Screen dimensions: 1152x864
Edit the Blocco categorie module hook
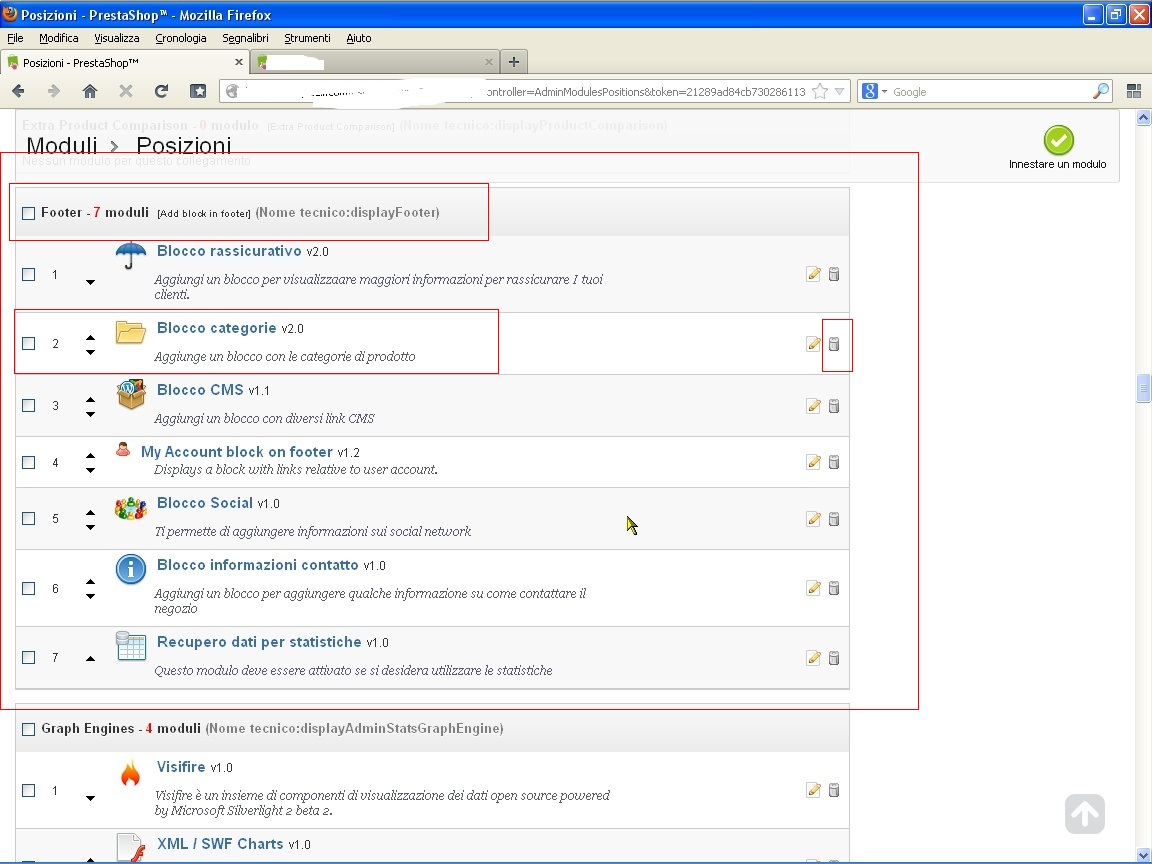pos(813,344)
